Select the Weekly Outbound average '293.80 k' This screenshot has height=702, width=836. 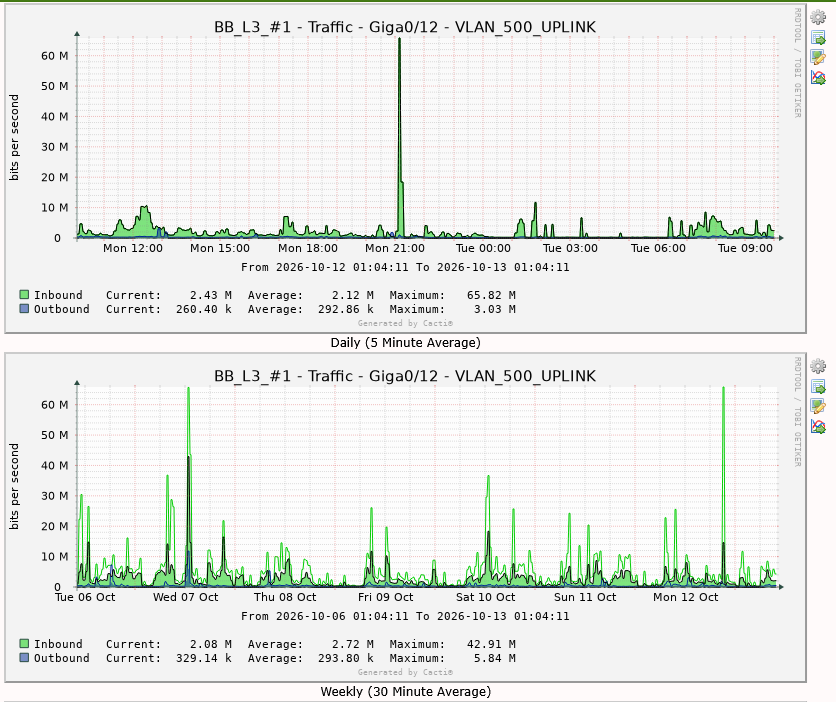click(x=345, y=658)
